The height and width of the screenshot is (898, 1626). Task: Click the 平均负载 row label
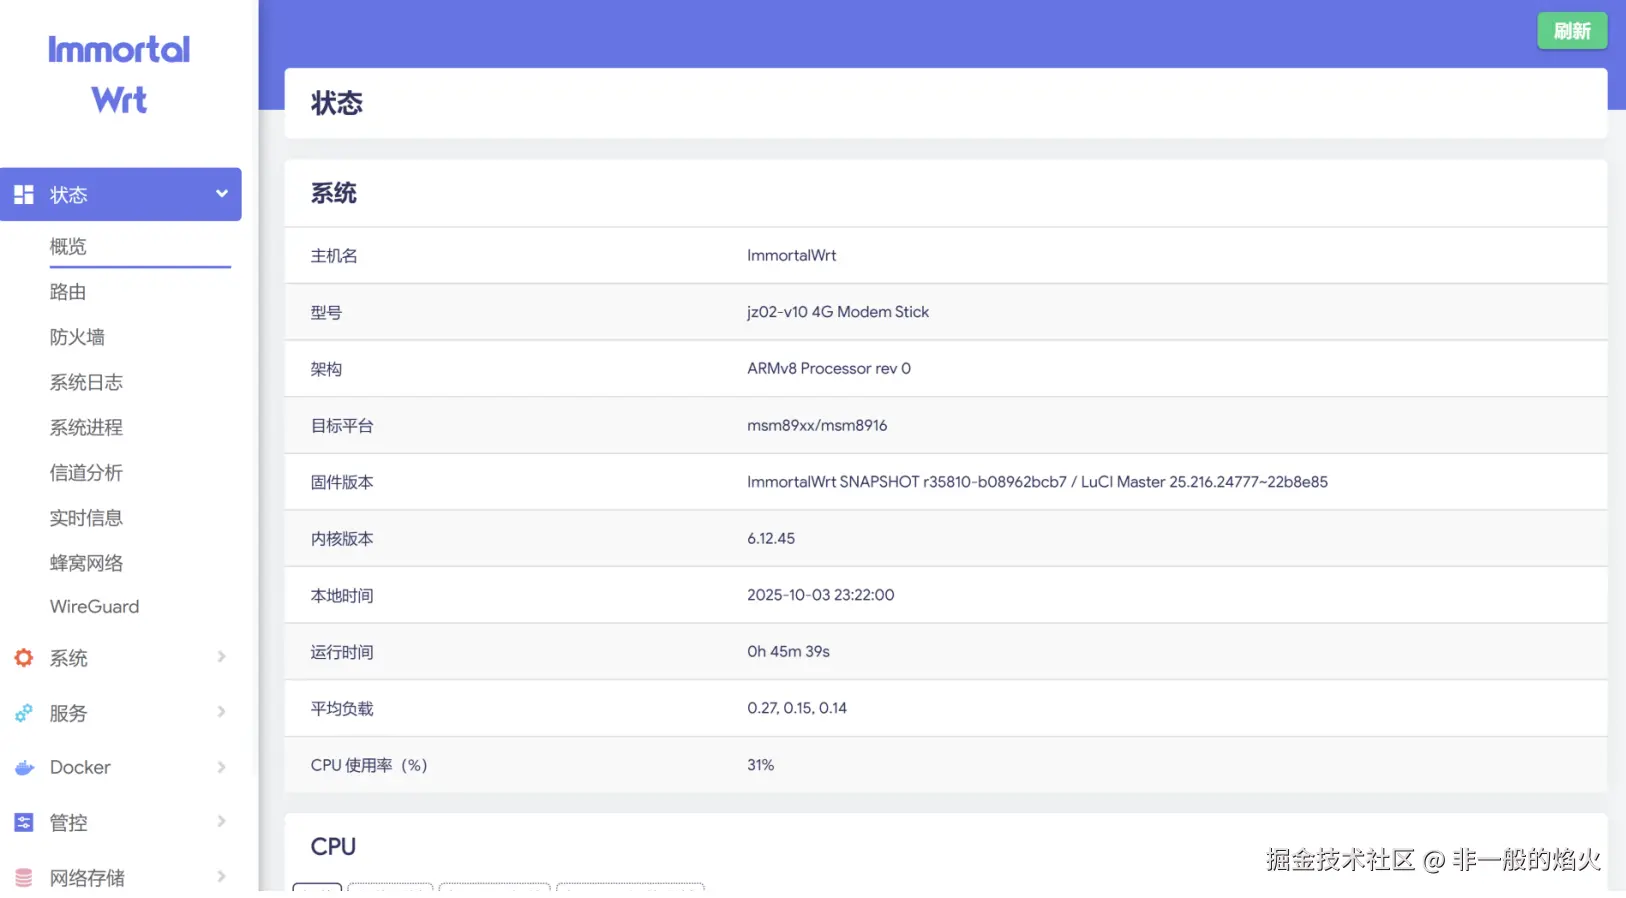coord(342,709)
